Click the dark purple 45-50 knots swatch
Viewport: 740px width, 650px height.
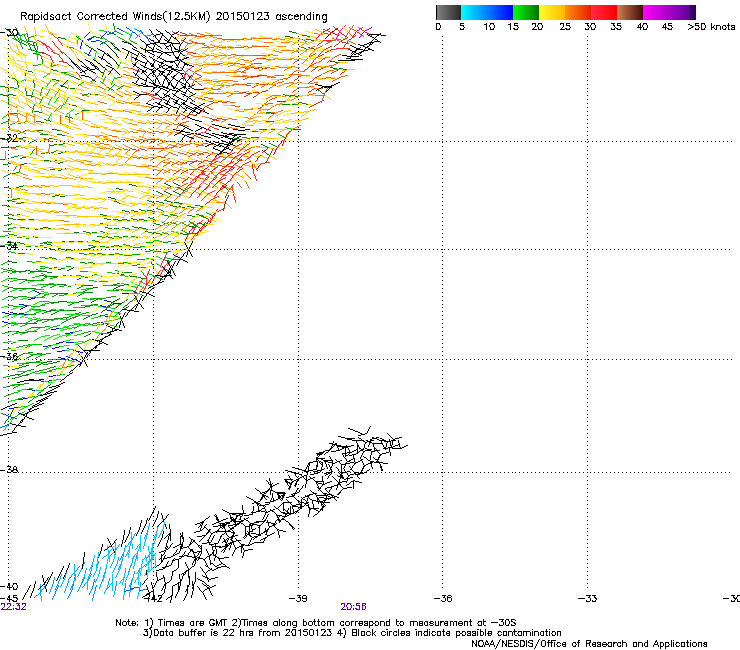pyautogui.click(x=682, y=12)
